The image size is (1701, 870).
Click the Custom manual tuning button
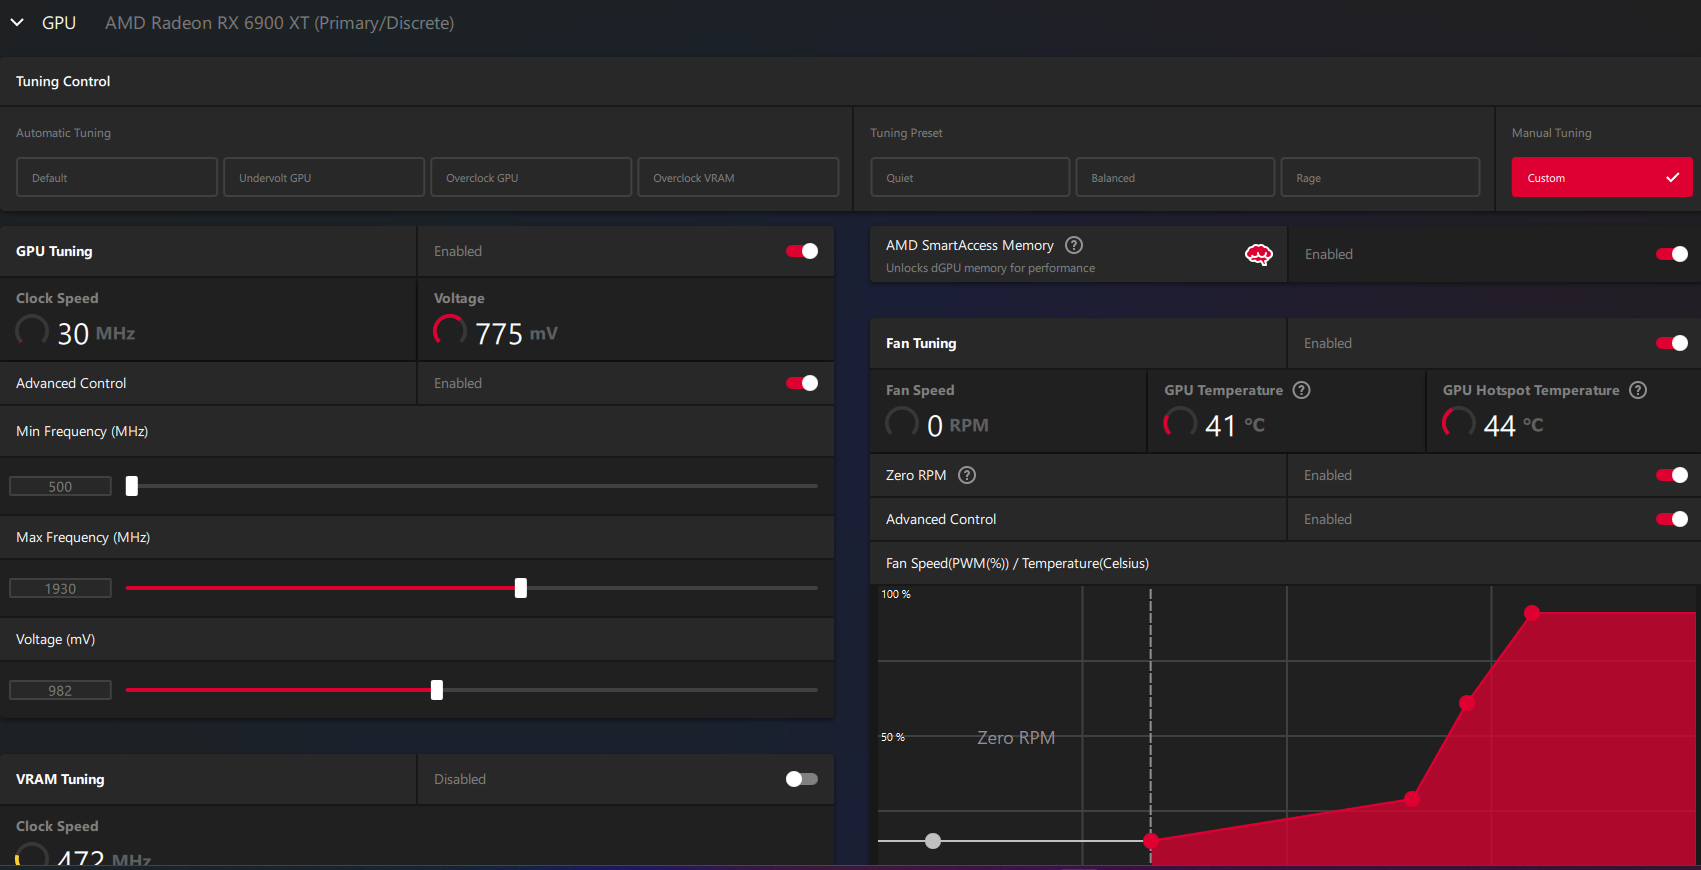click(x=1602, y=177)
